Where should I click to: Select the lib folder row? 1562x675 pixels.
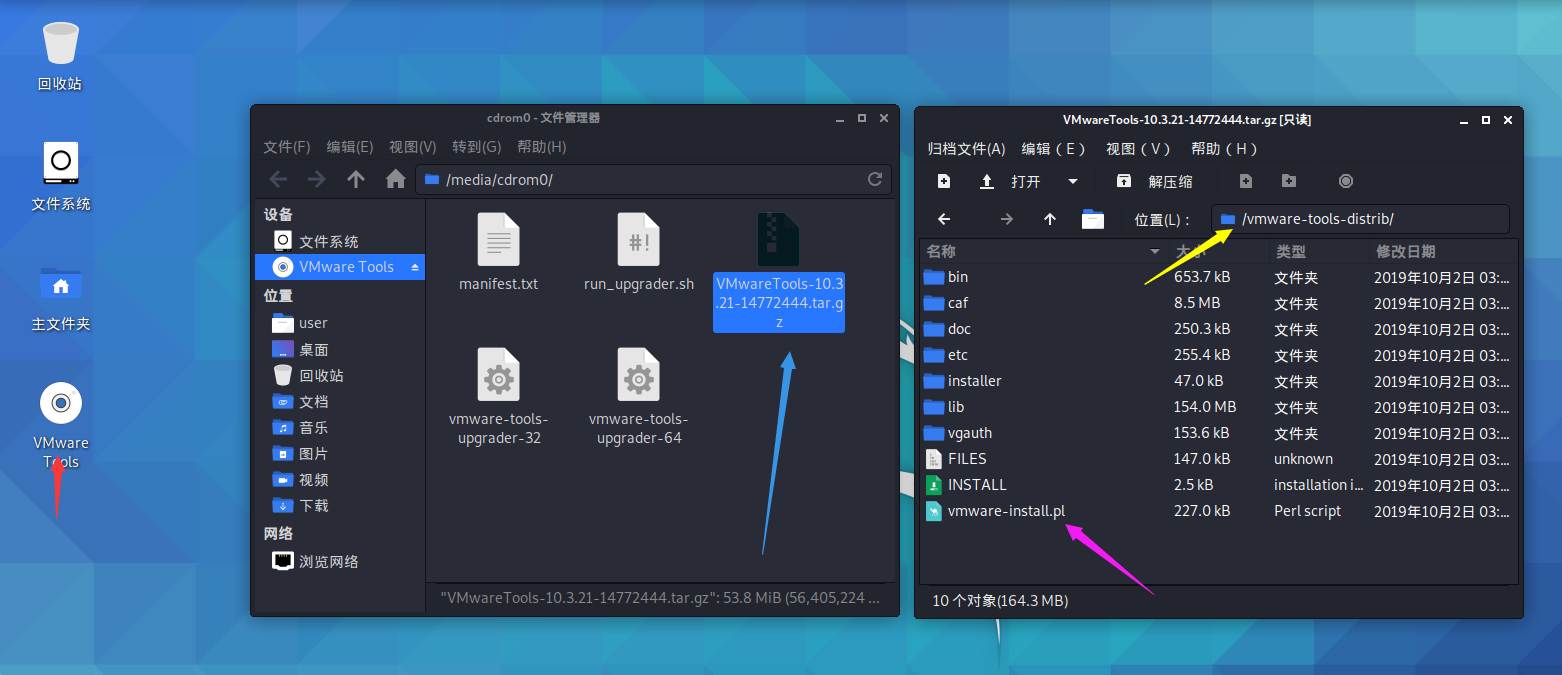pos(1218,407)
